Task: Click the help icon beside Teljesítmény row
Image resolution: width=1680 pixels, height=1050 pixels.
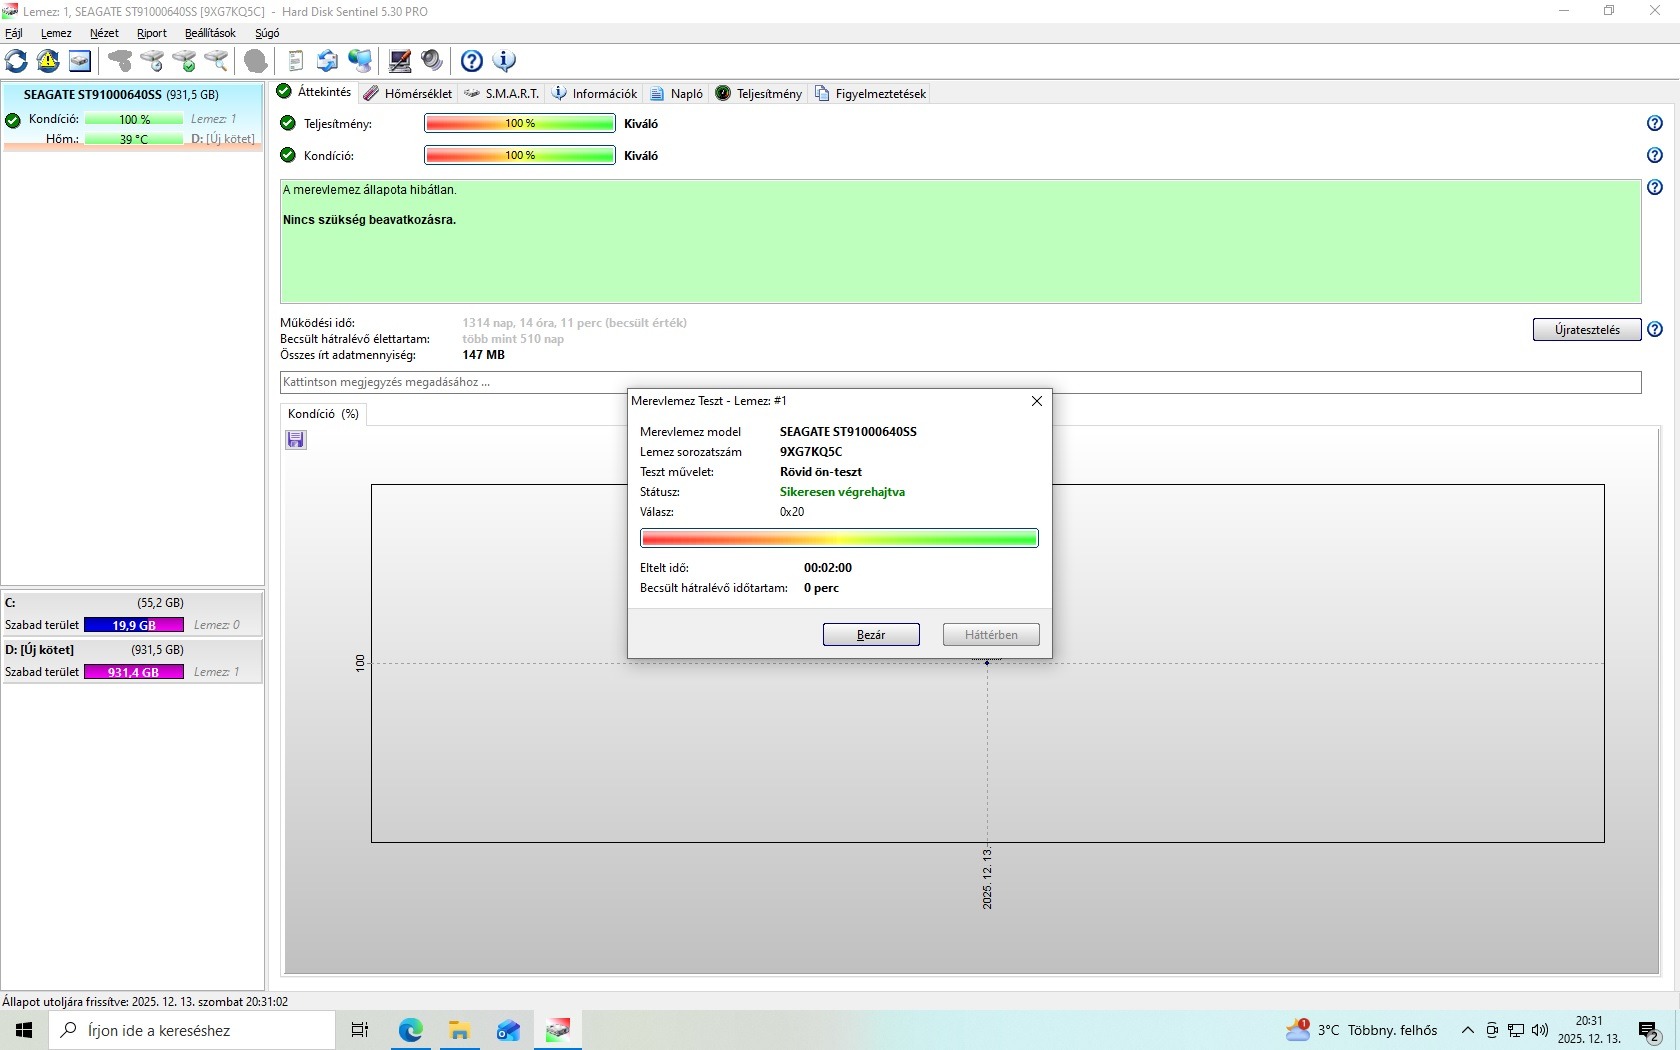Action: coord(1655,123)
